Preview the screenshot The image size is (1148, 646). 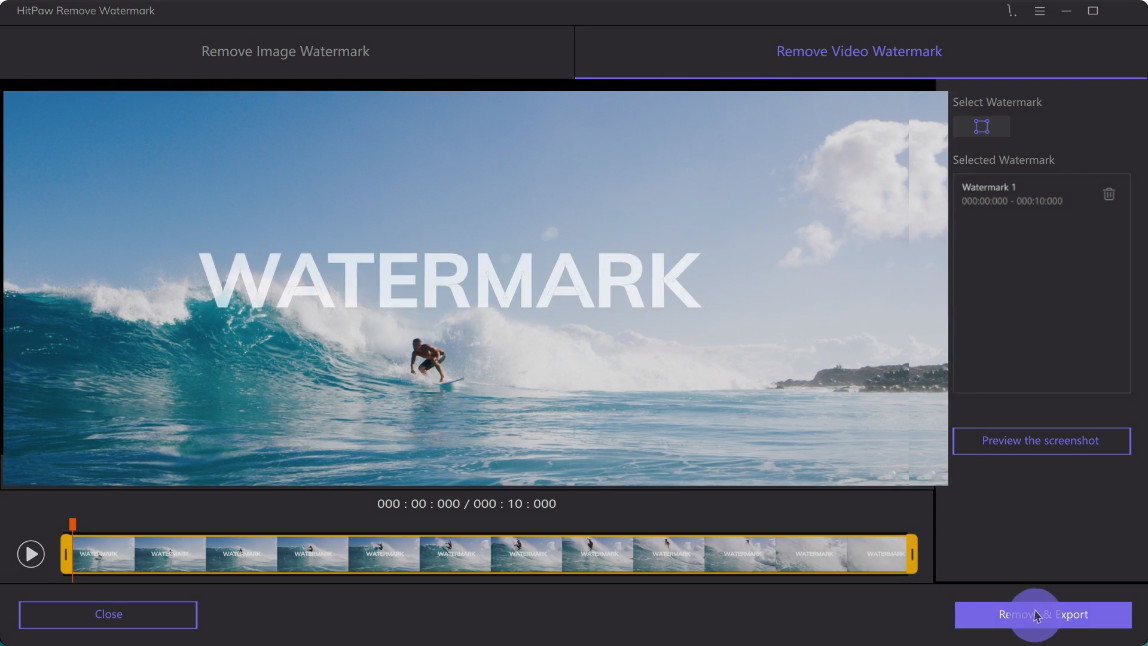[x=1041, y=441]
